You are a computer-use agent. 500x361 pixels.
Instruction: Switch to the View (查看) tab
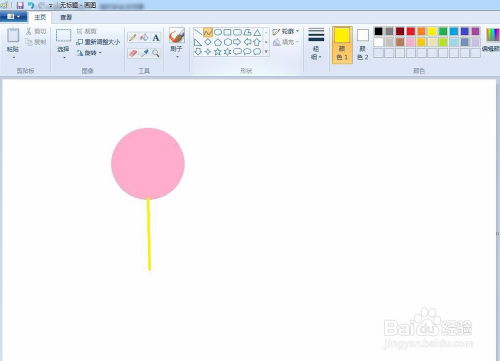[66, 17]
